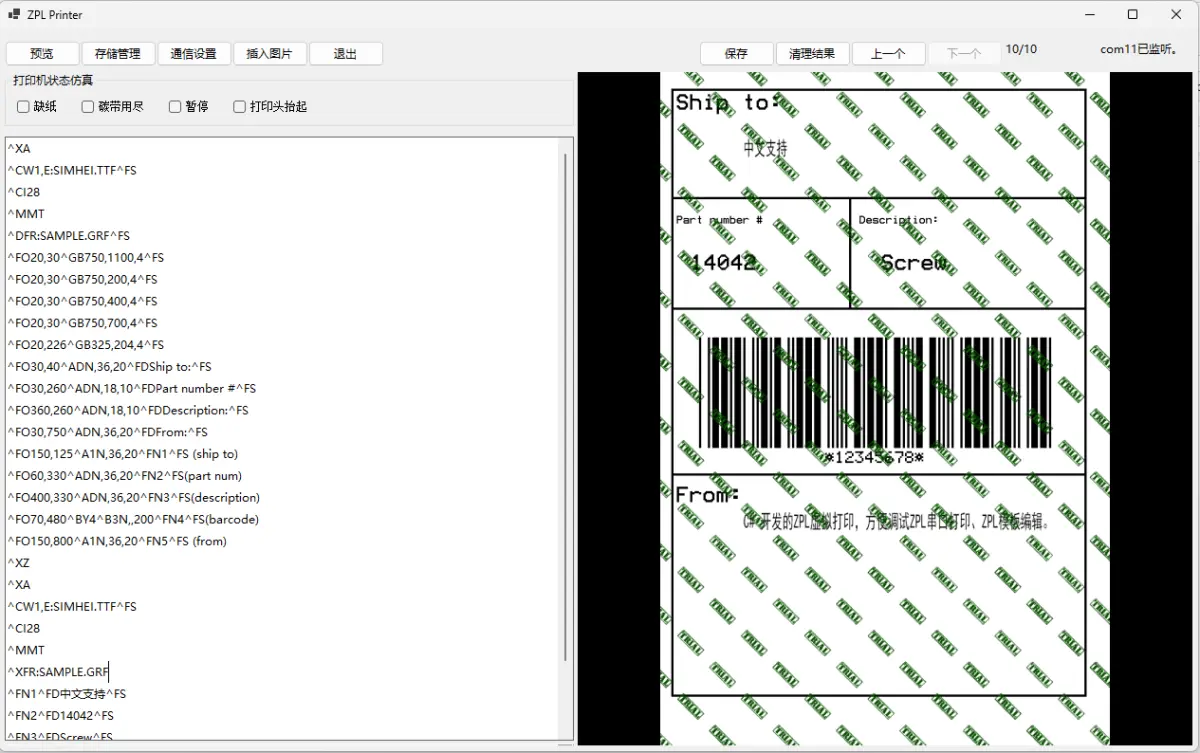The height and width of the screenshot is (753, 1200).
Task: Click the ZPL Printer app icon in title bar
Action: [x=15, y=15]
